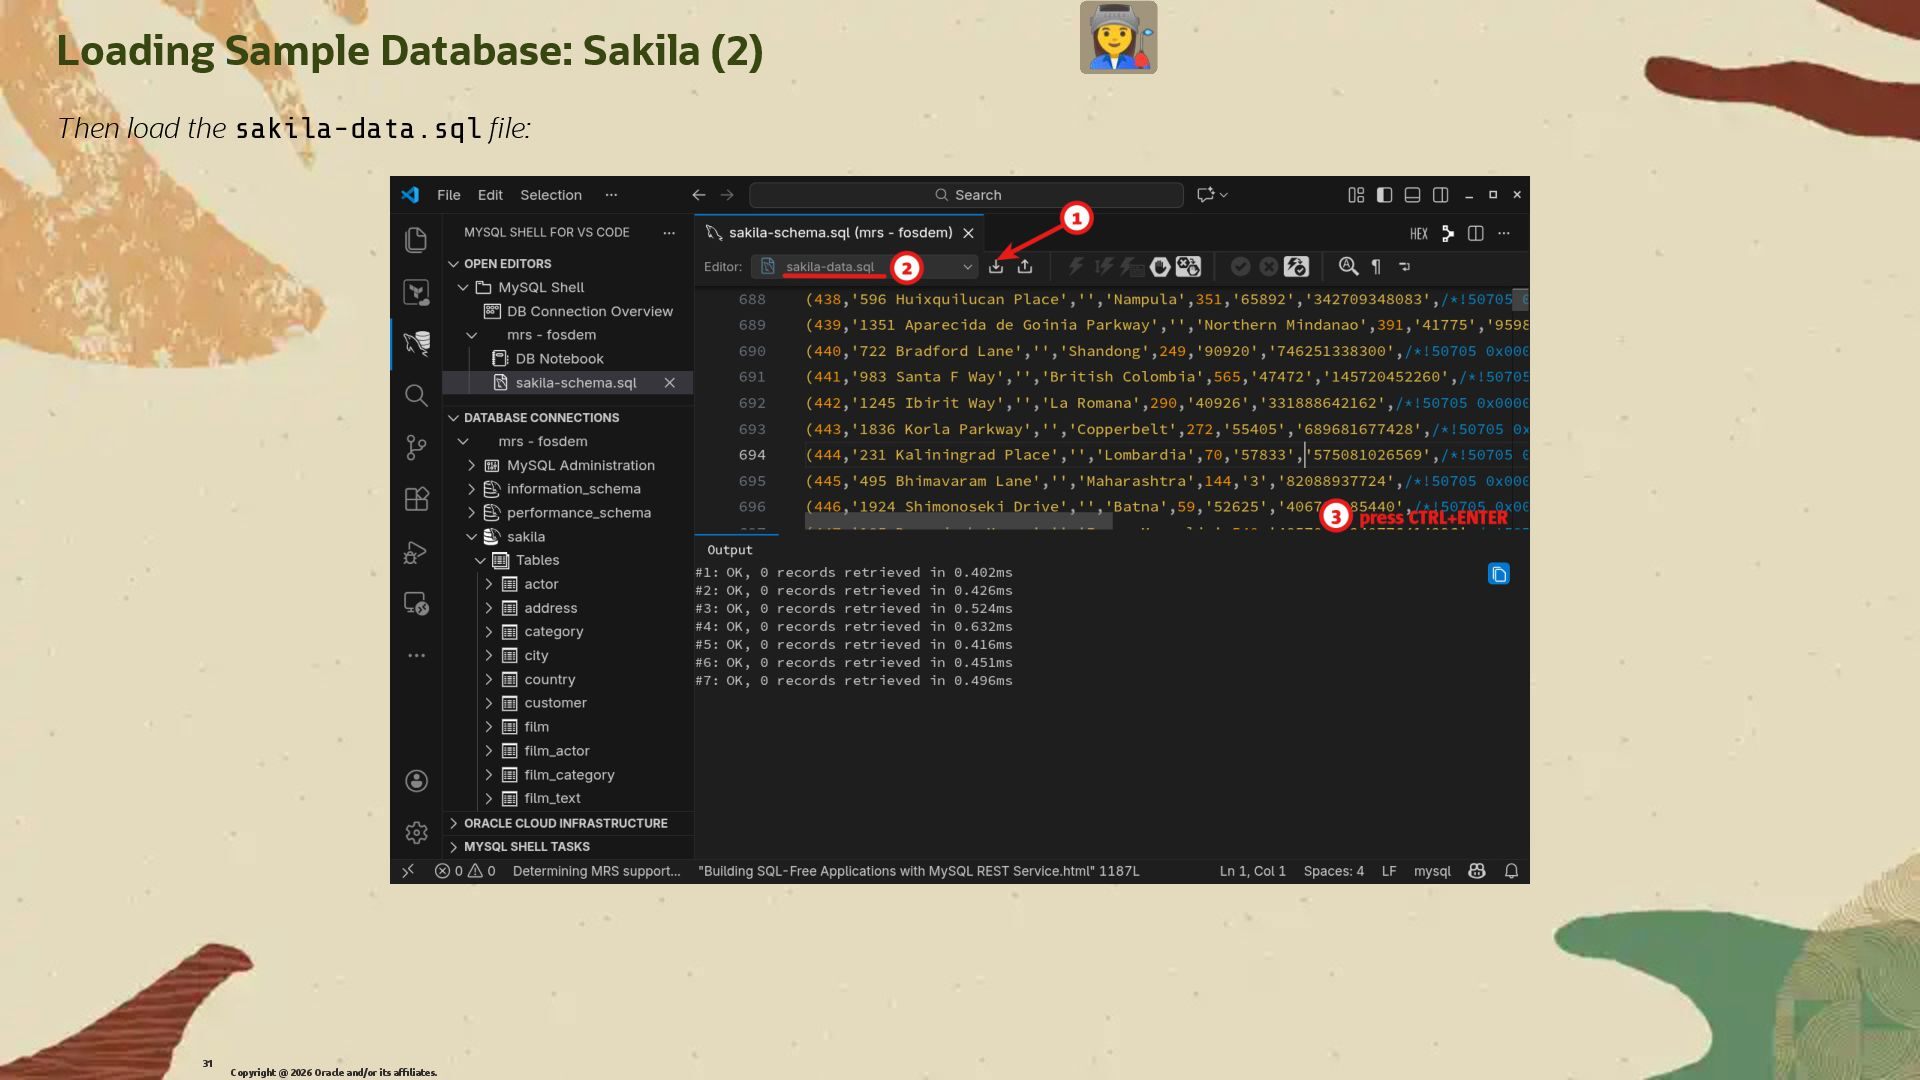
Task: Toggle auto-commit mode in editor toolbar
Action: [1296, 266]
